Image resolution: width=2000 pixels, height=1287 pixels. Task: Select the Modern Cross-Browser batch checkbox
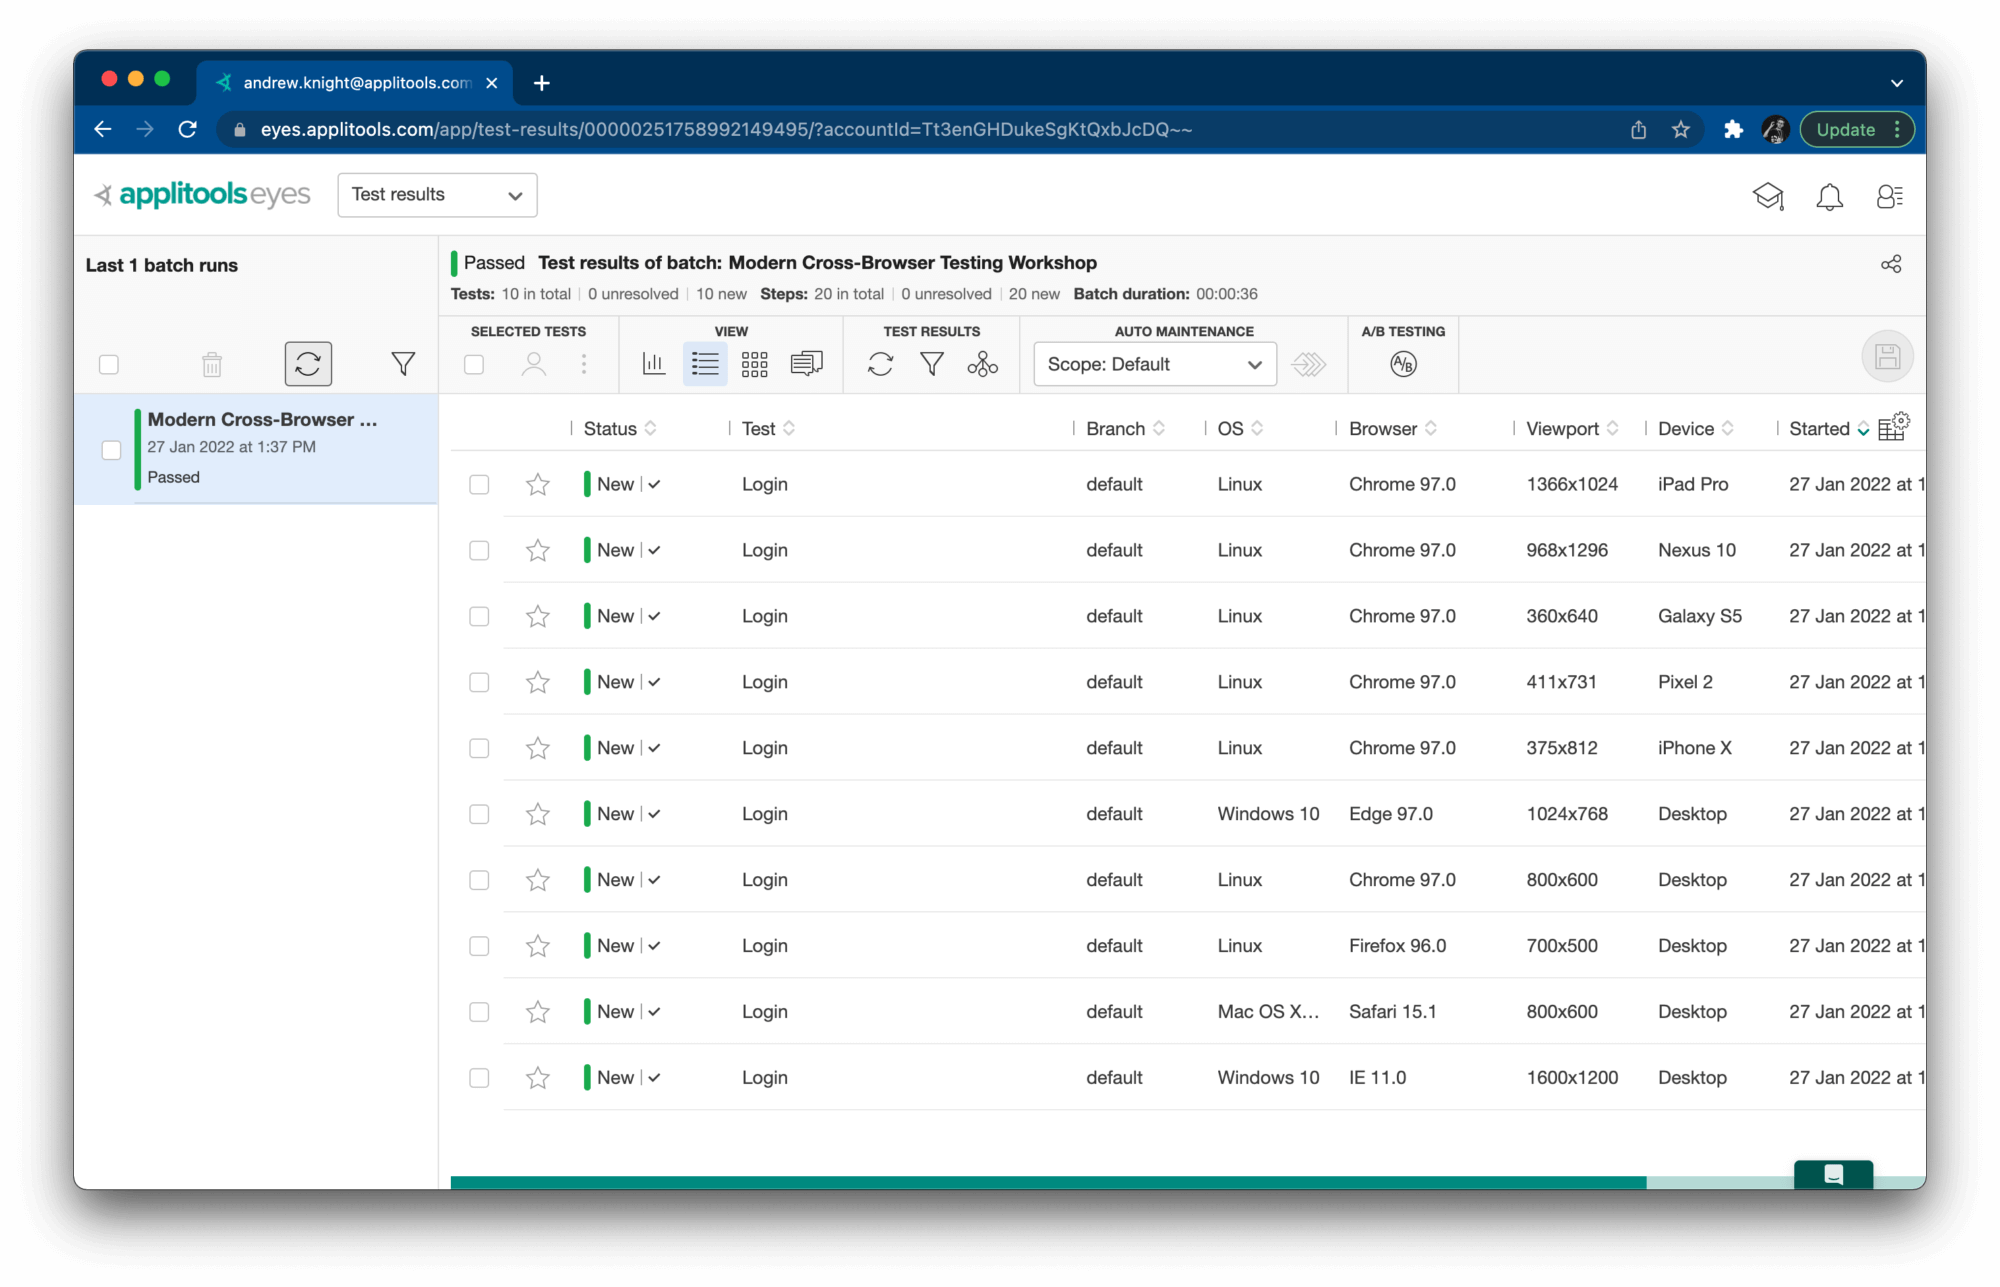click(110, 450)
